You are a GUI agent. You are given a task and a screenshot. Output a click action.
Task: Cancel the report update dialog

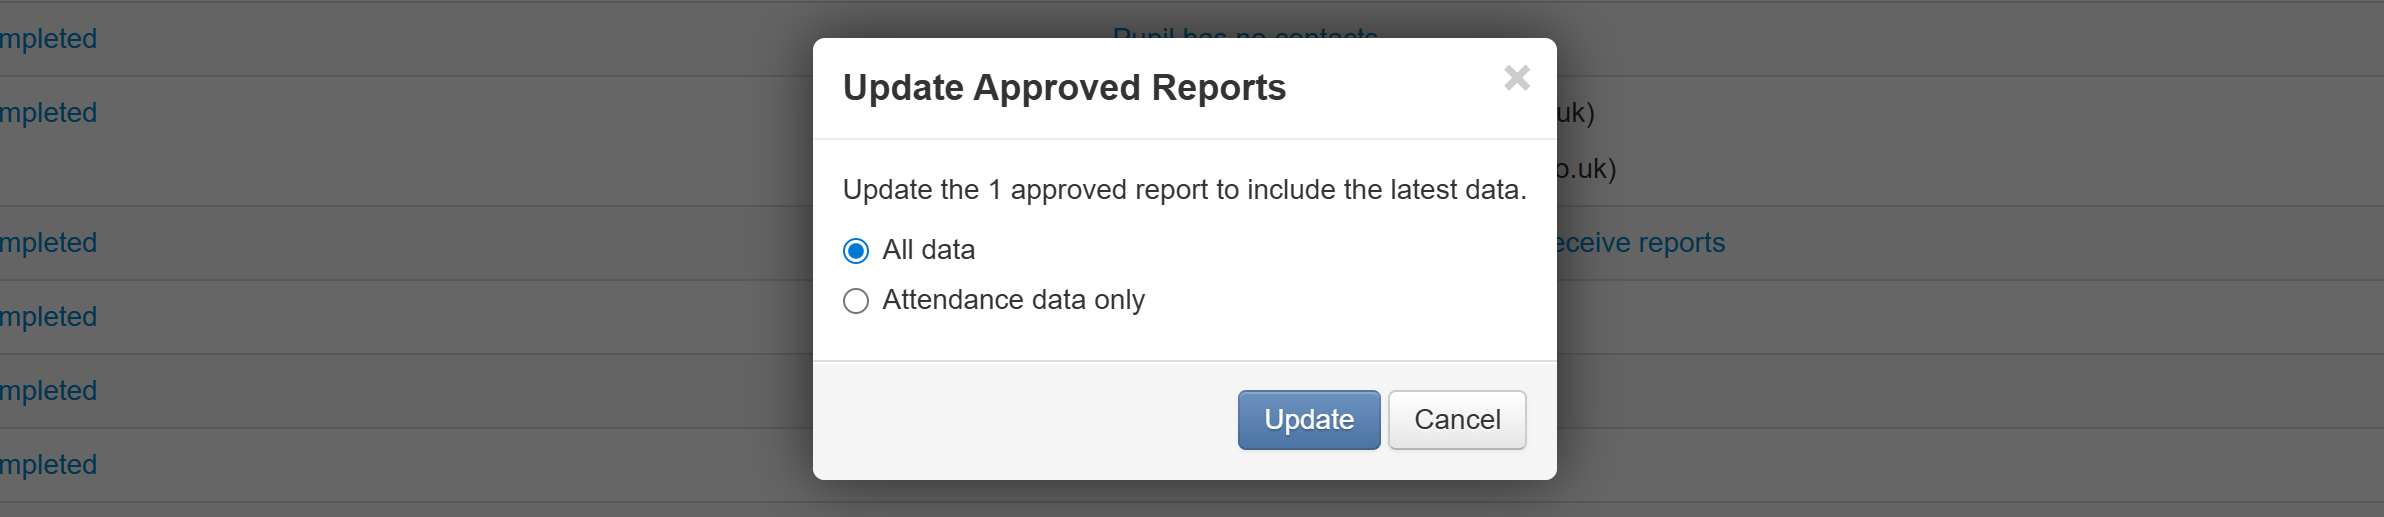(x=1456, y=420)
